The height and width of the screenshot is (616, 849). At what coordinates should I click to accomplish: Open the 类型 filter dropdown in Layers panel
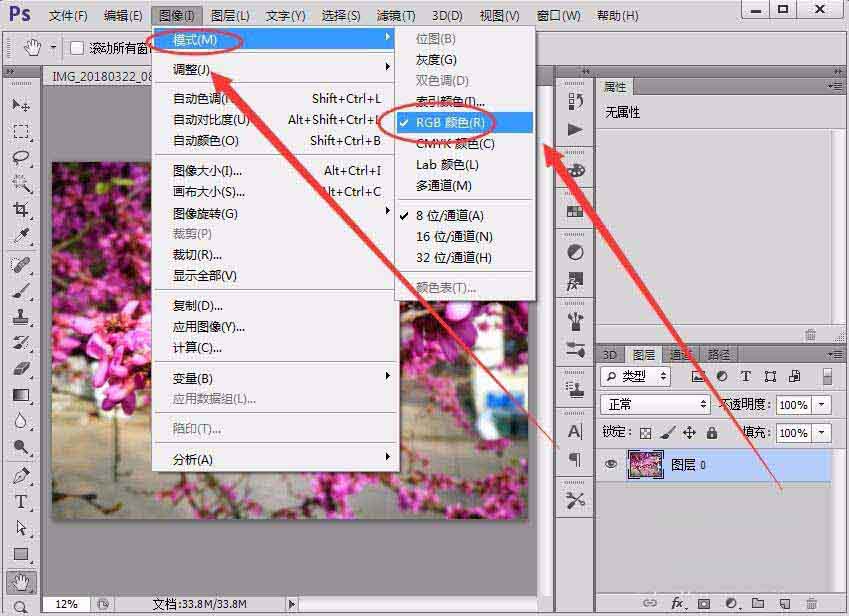[636, 377]
